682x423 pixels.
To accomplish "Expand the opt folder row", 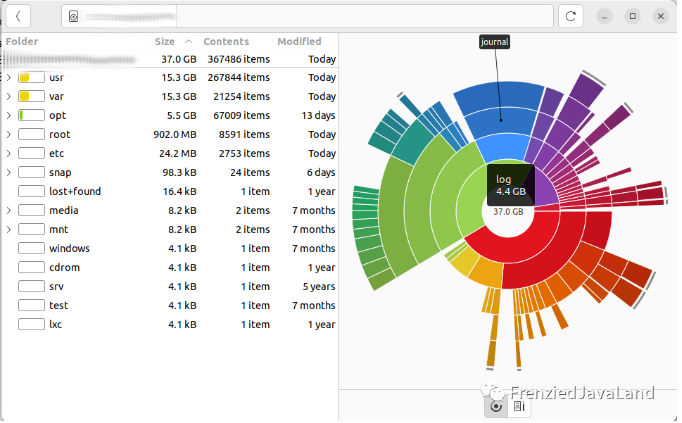I will point(9,116).
